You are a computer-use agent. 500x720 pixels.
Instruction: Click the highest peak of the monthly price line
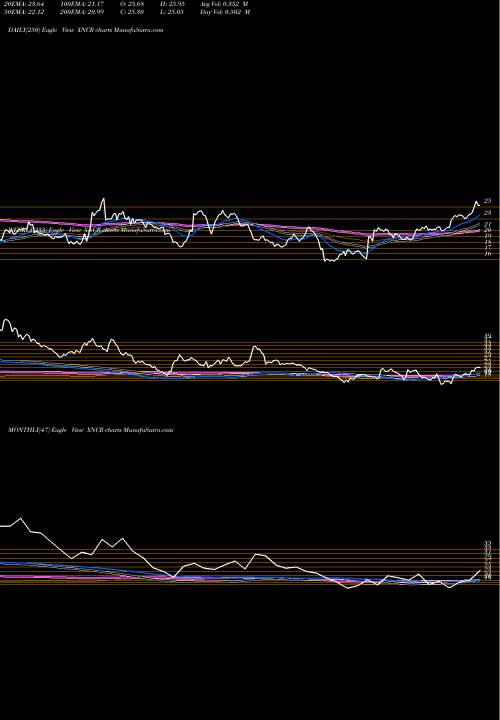(20, 518)
